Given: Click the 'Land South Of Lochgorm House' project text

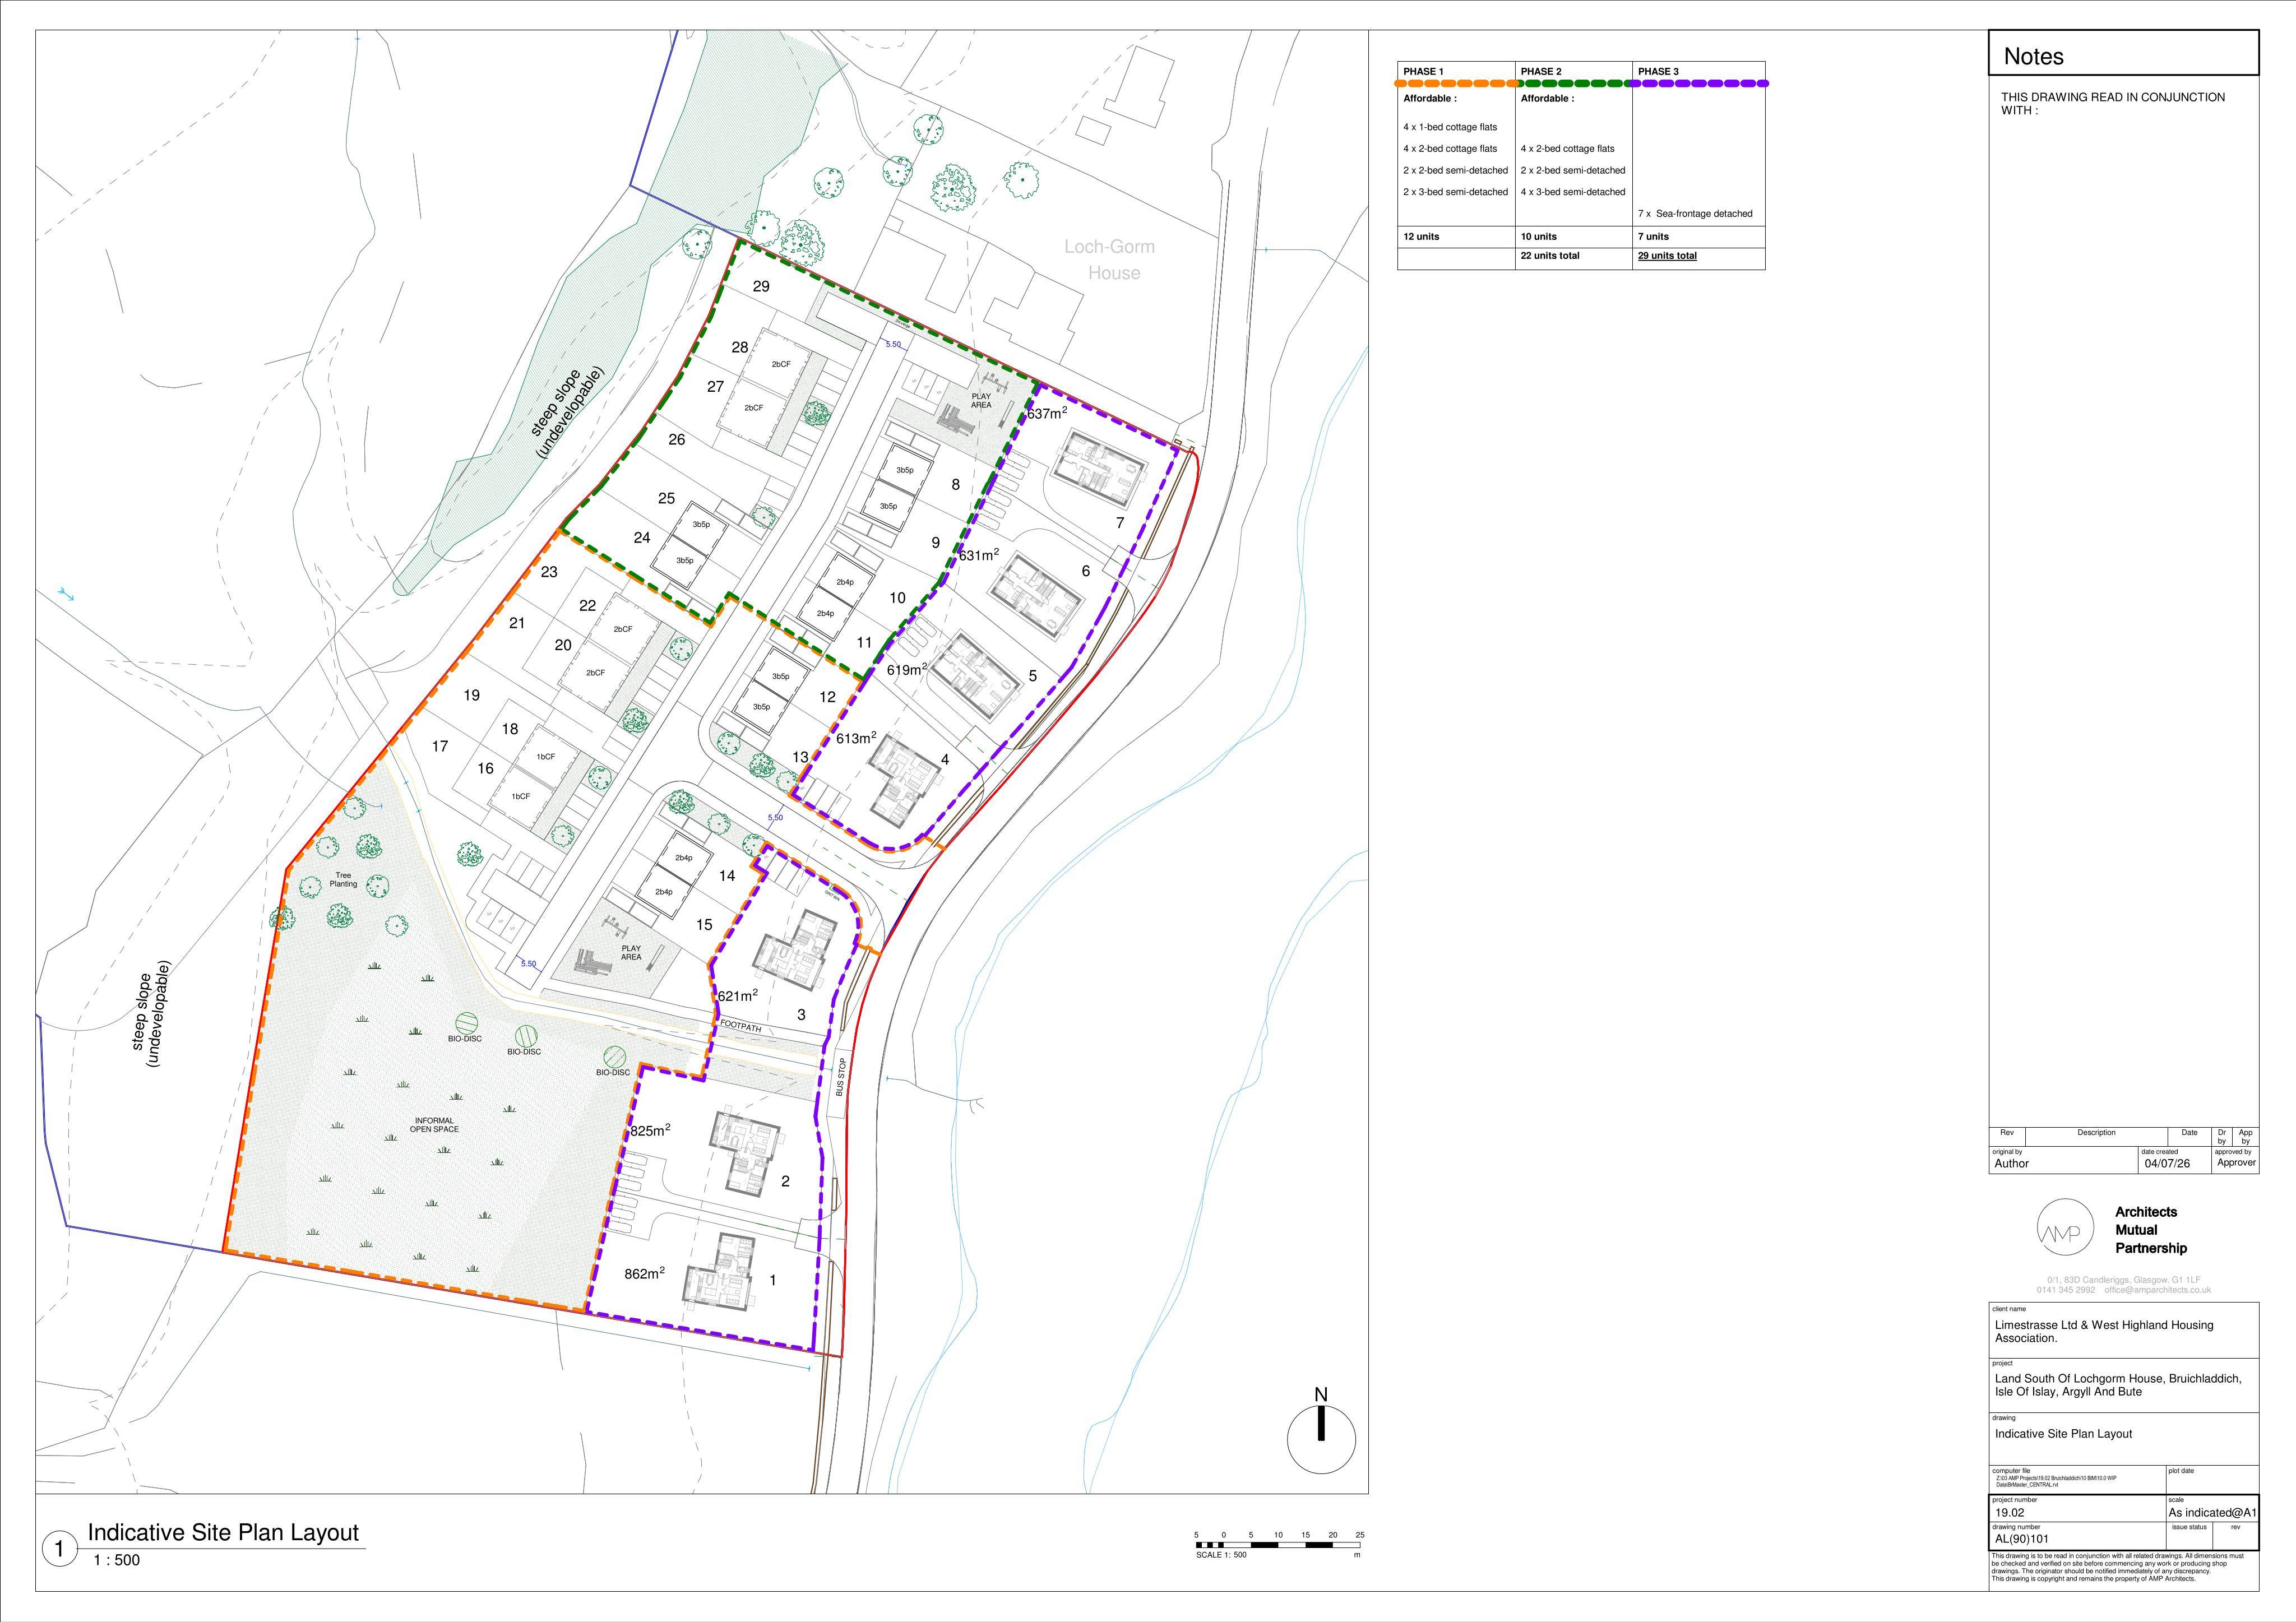Looking at the screenshot, I should tap(2118, 1385).
